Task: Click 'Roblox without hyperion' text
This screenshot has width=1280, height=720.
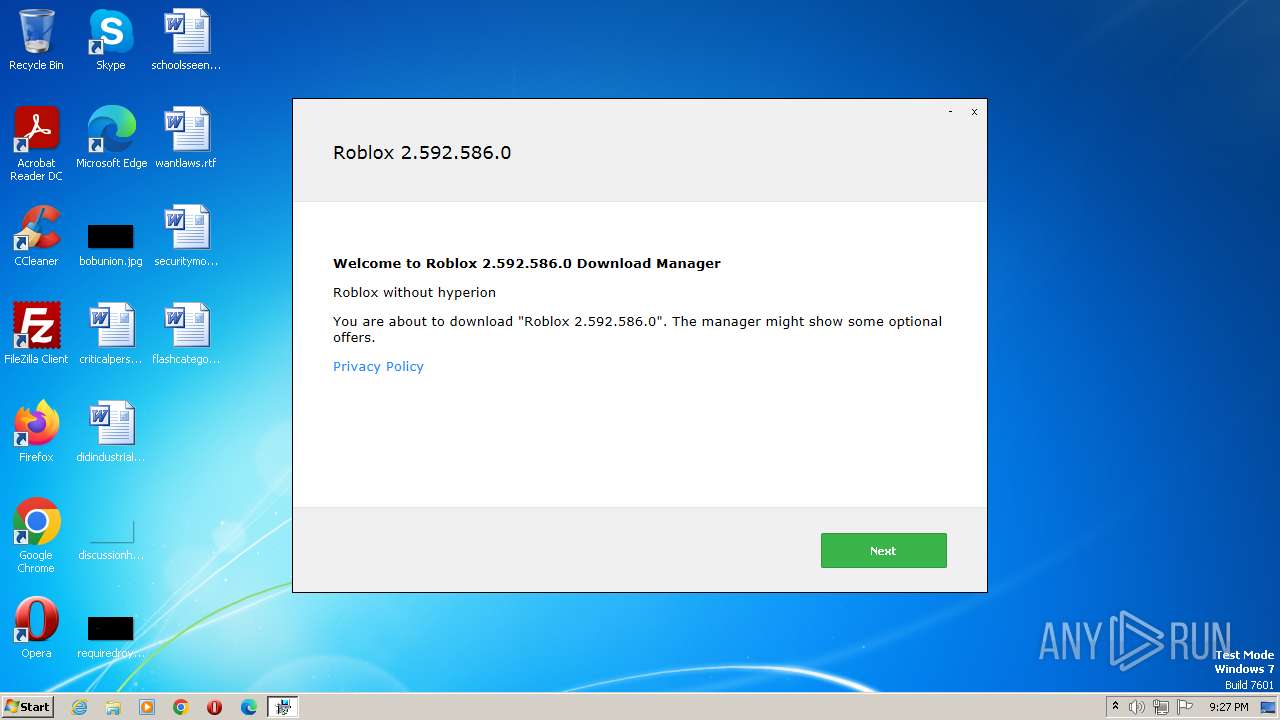Action: (x=414, y=293)
